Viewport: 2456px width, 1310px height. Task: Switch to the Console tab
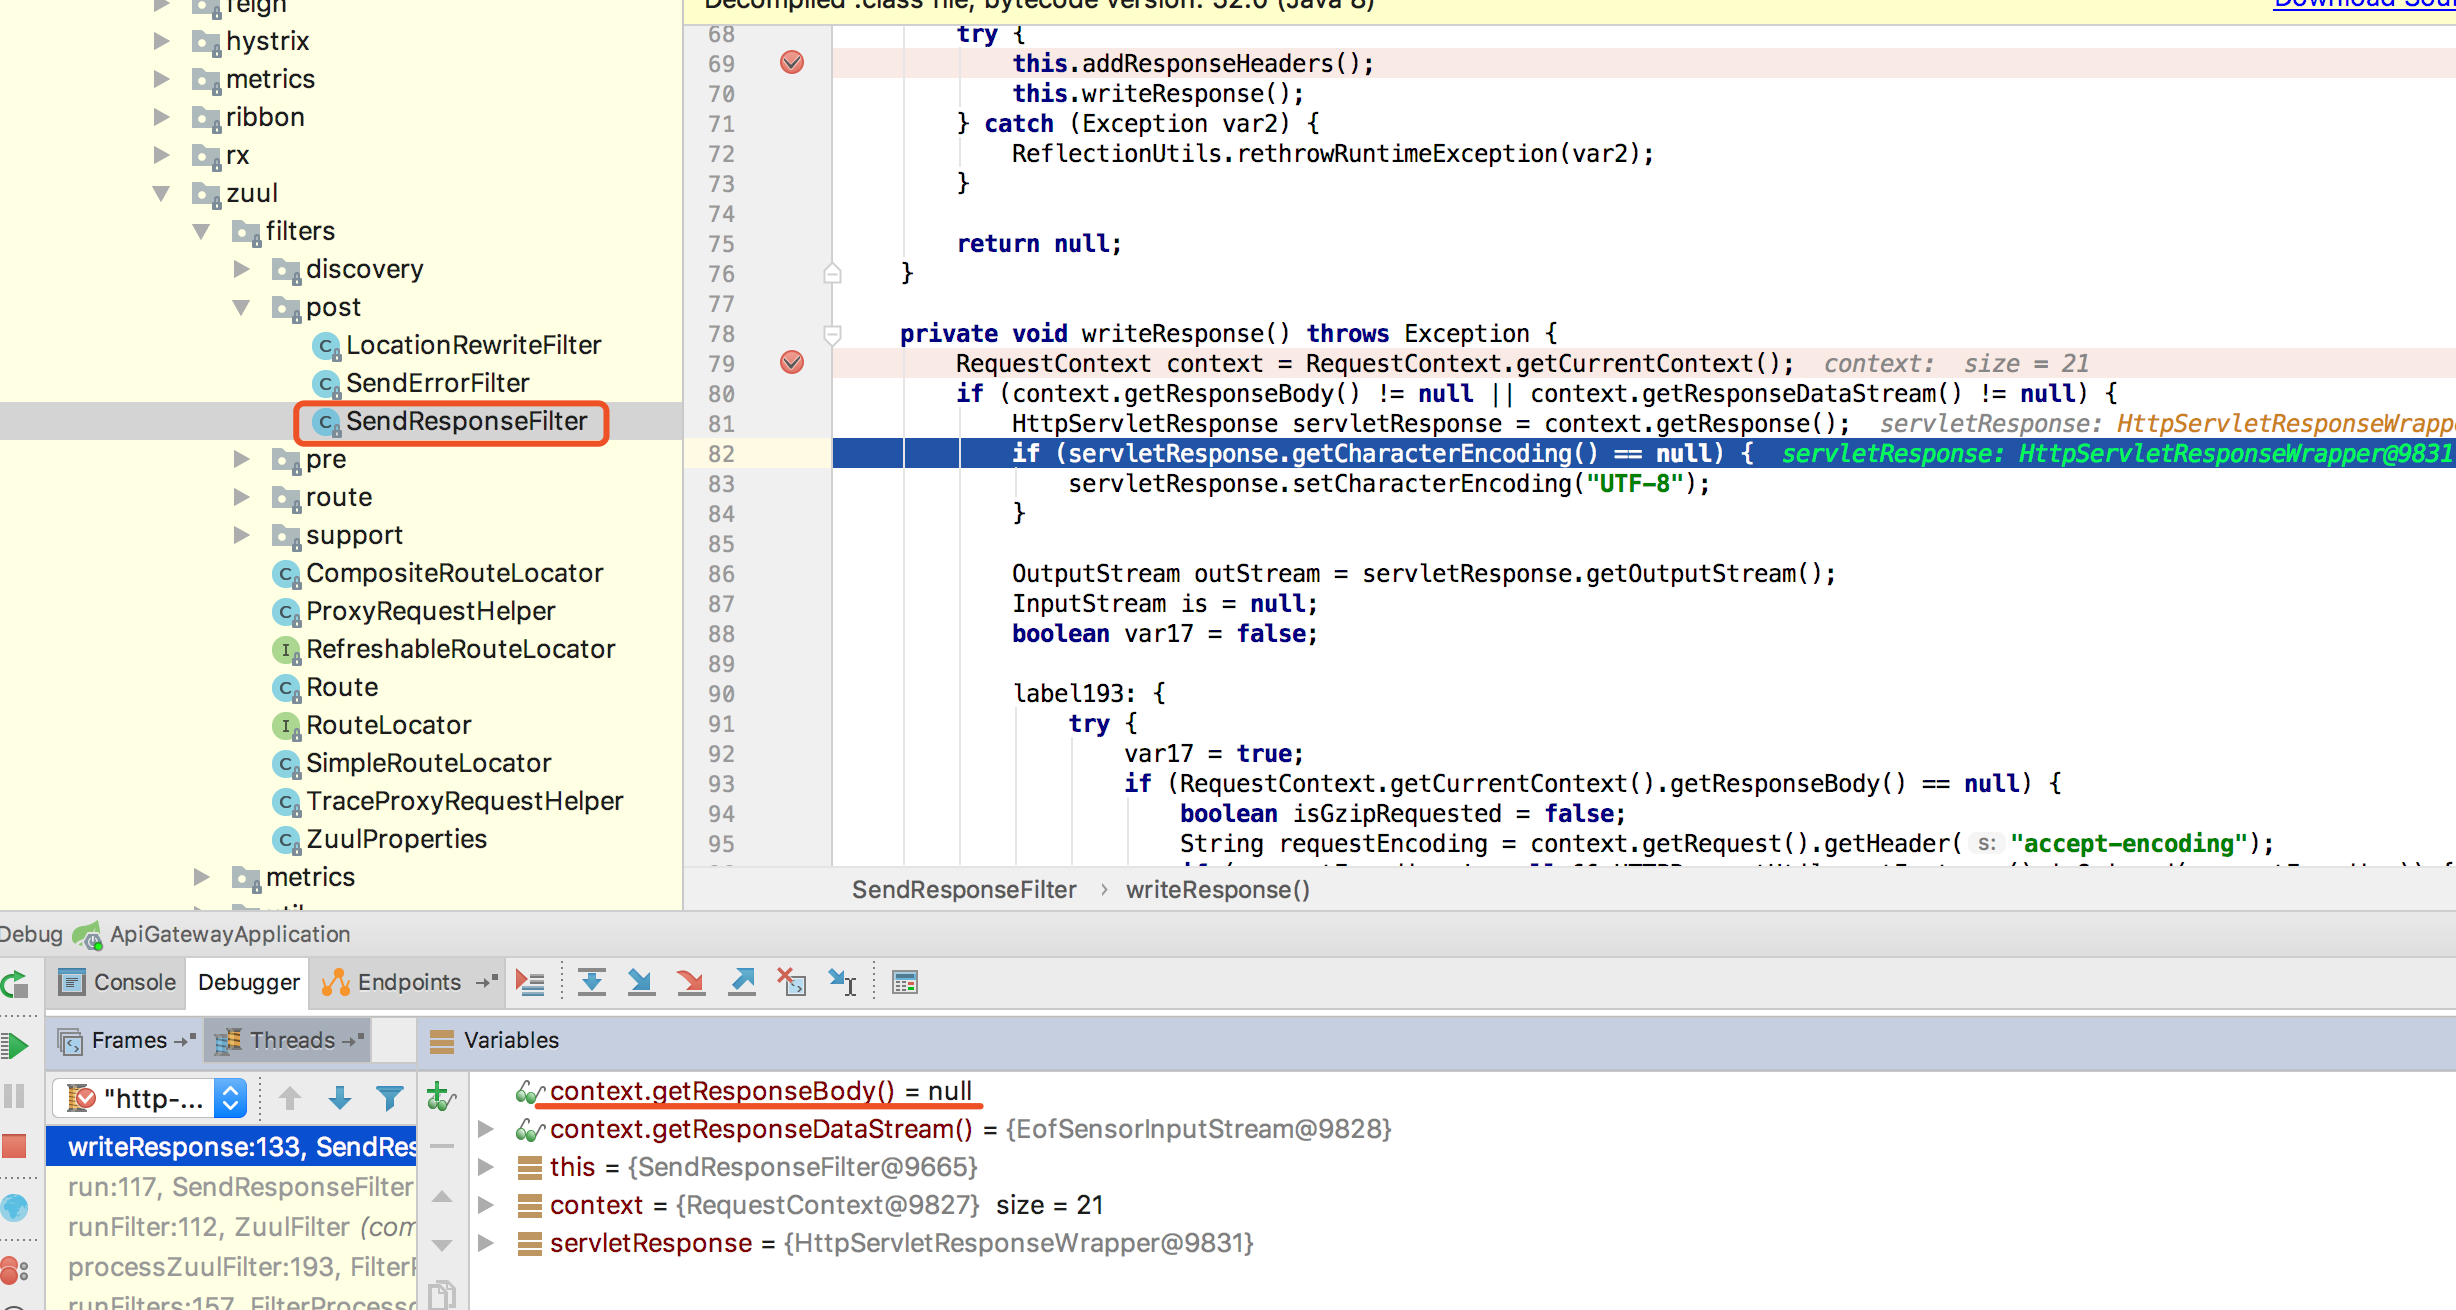pyautogui.click(x=117, y=982)
